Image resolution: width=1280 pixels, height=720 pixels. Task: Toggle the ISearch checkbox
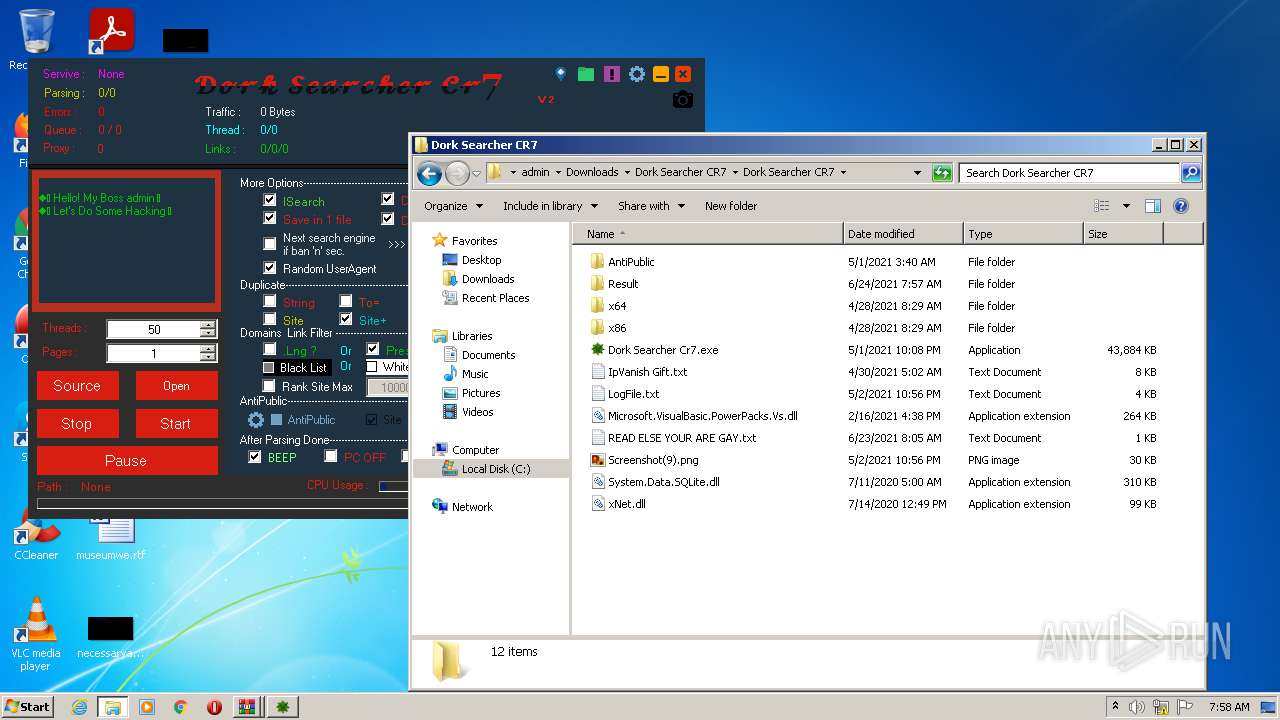269,200
